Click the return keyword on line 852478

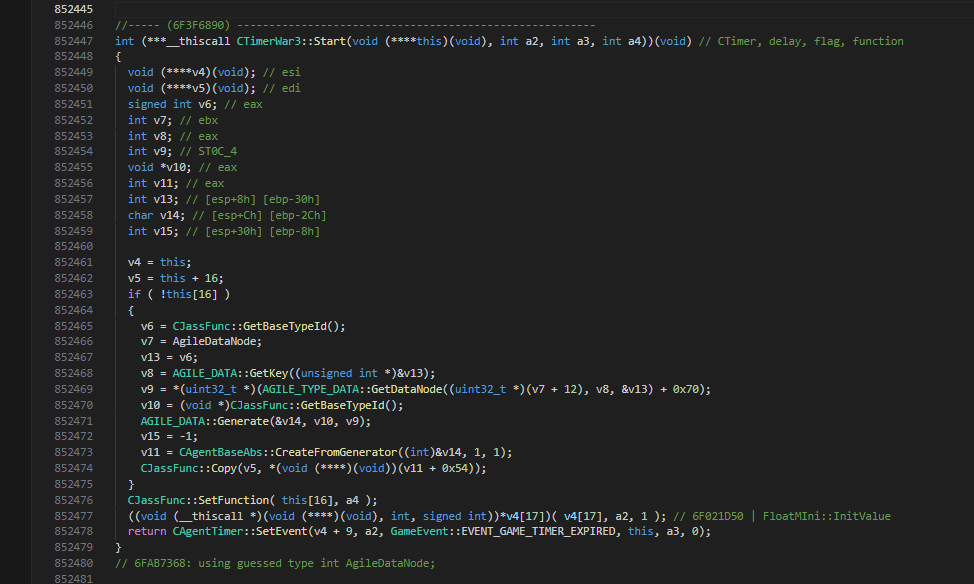(x=147, y=531)
